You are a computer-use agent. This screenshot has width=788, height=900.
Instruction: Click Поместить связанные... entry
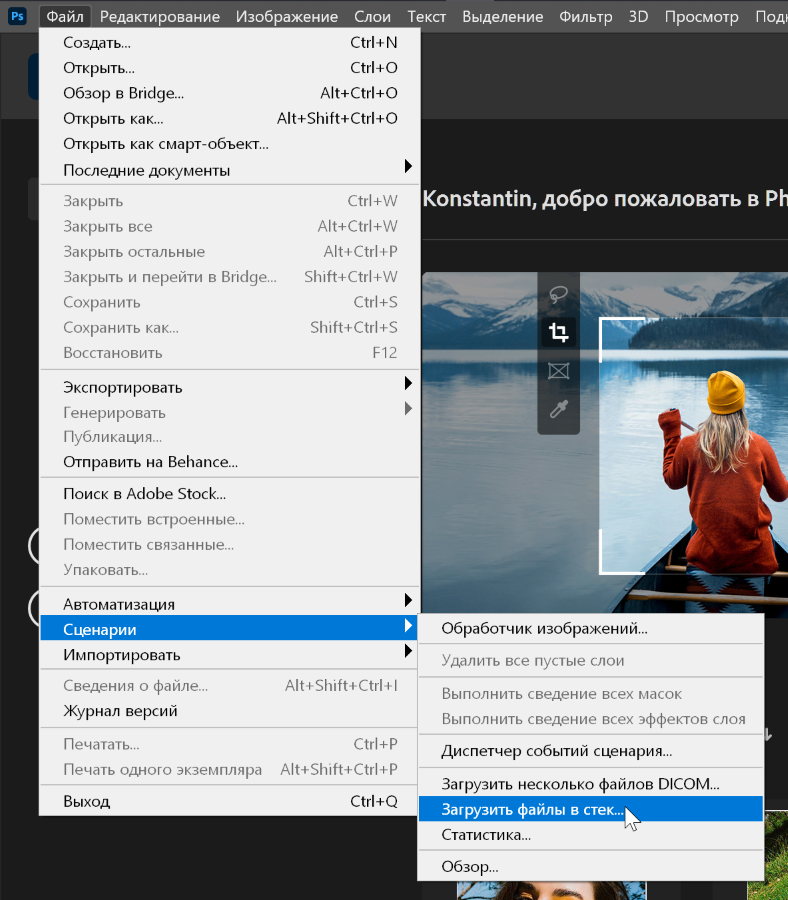(230, 544)
